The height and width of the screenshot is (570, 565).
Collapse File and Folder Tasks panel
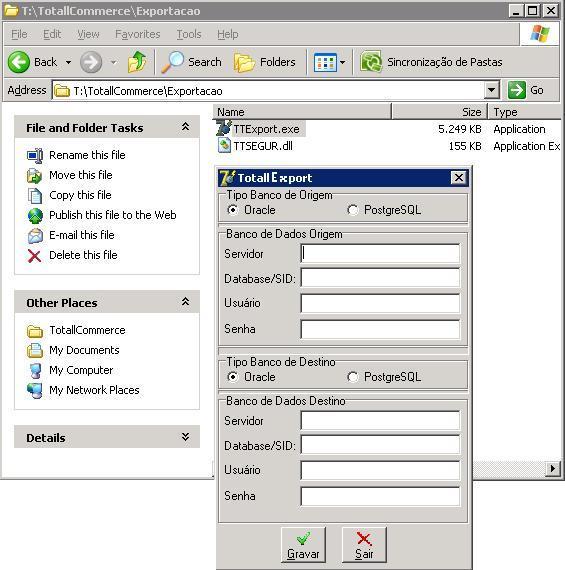(185, 127)
